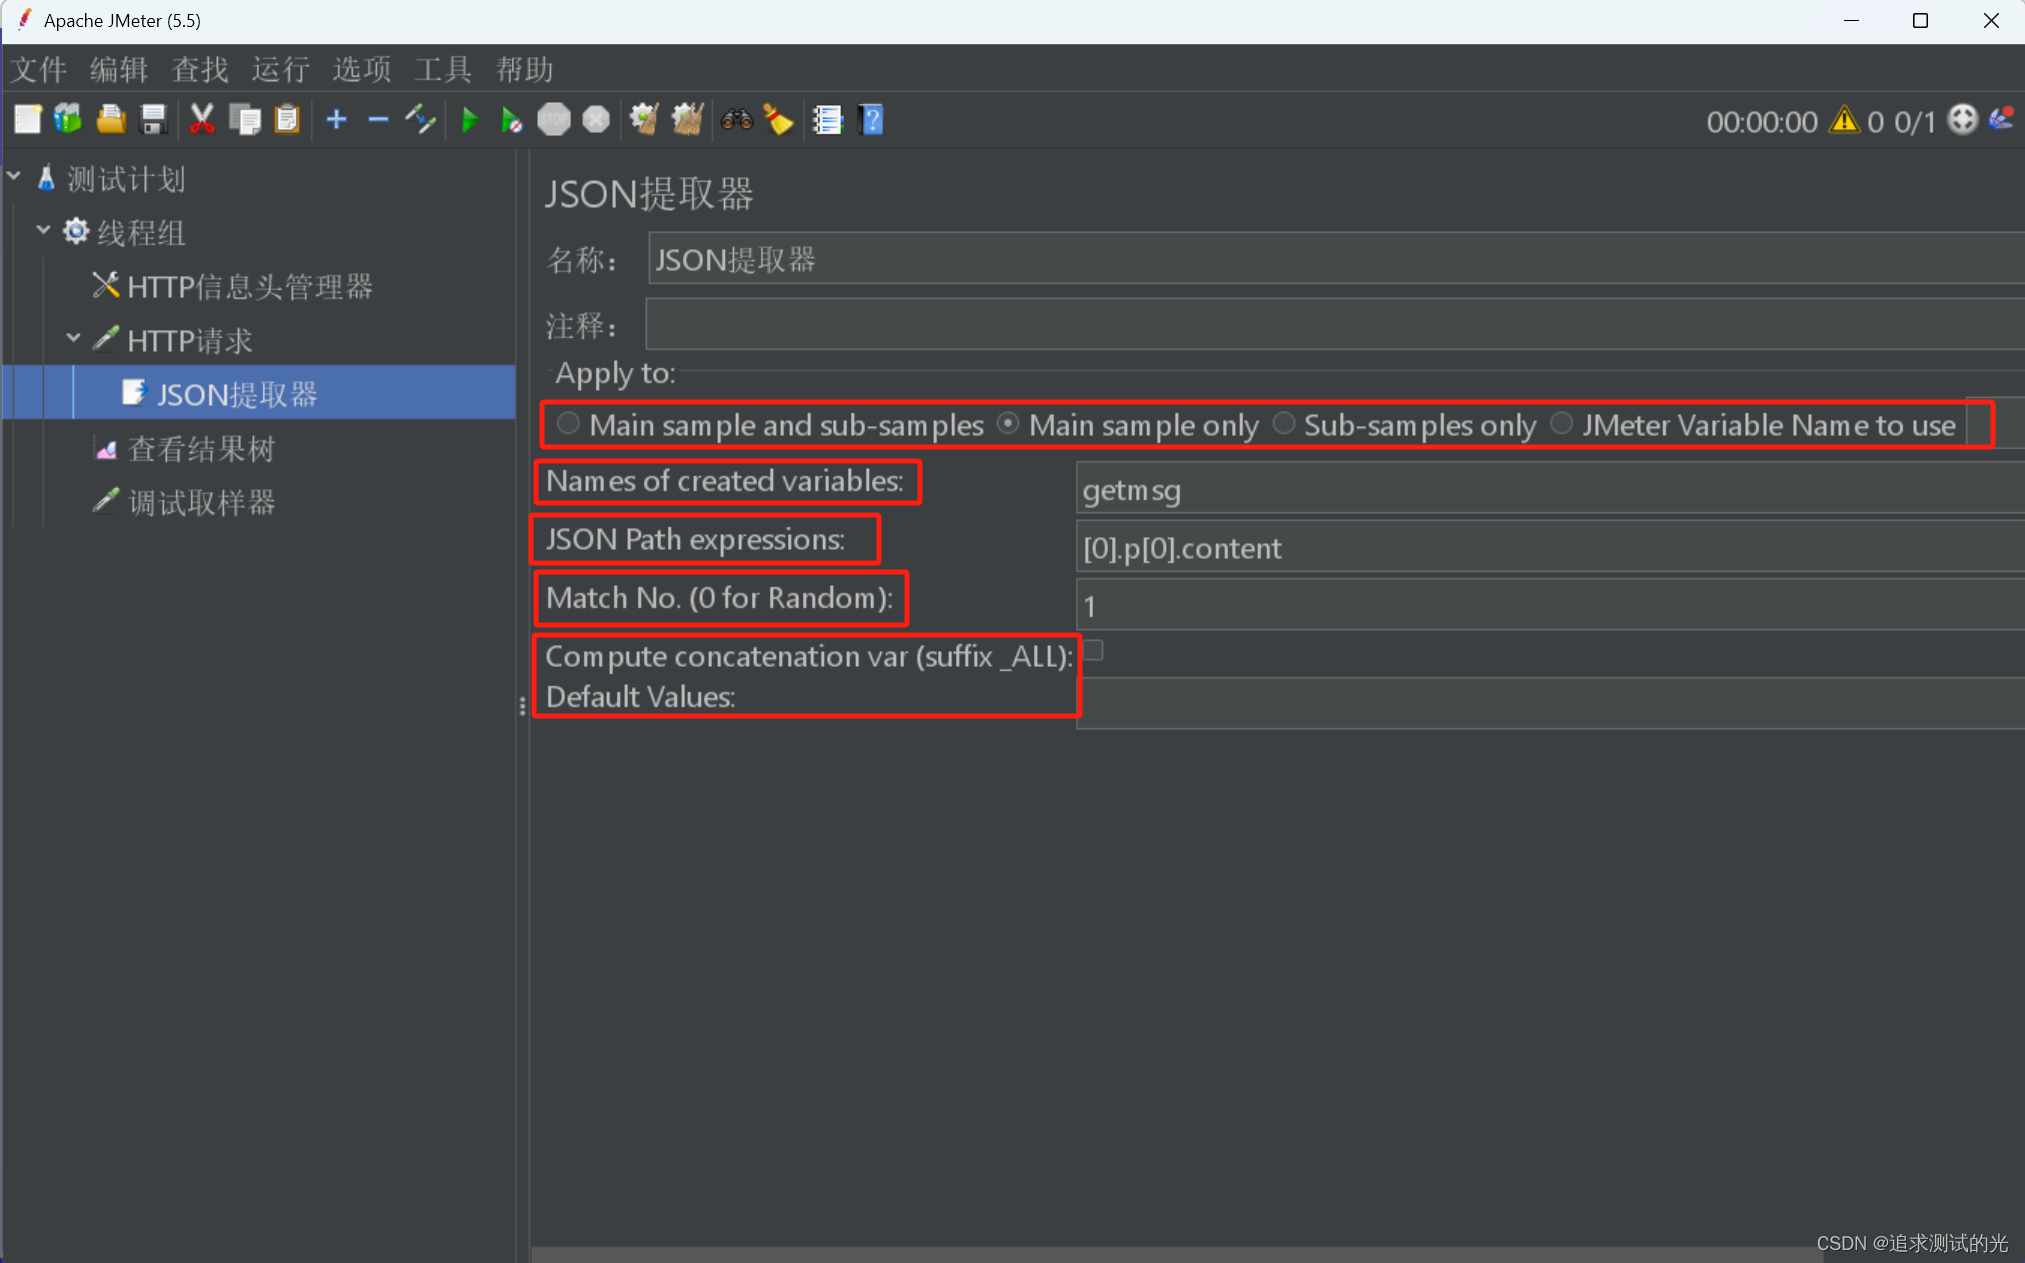This screenshot has width=2025, height=1263.
Task: Select Sub-samples only radio button
Action: (x=1284, y=424)
